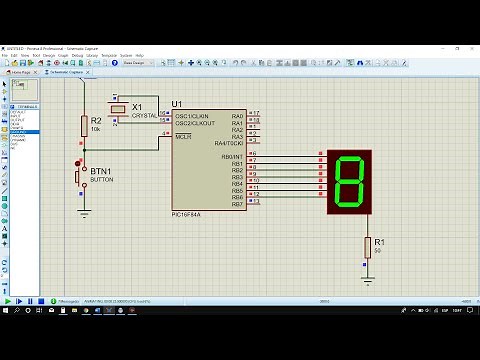480x360 pixels.
Task: Open the File menu
Action: coord(5,55)
